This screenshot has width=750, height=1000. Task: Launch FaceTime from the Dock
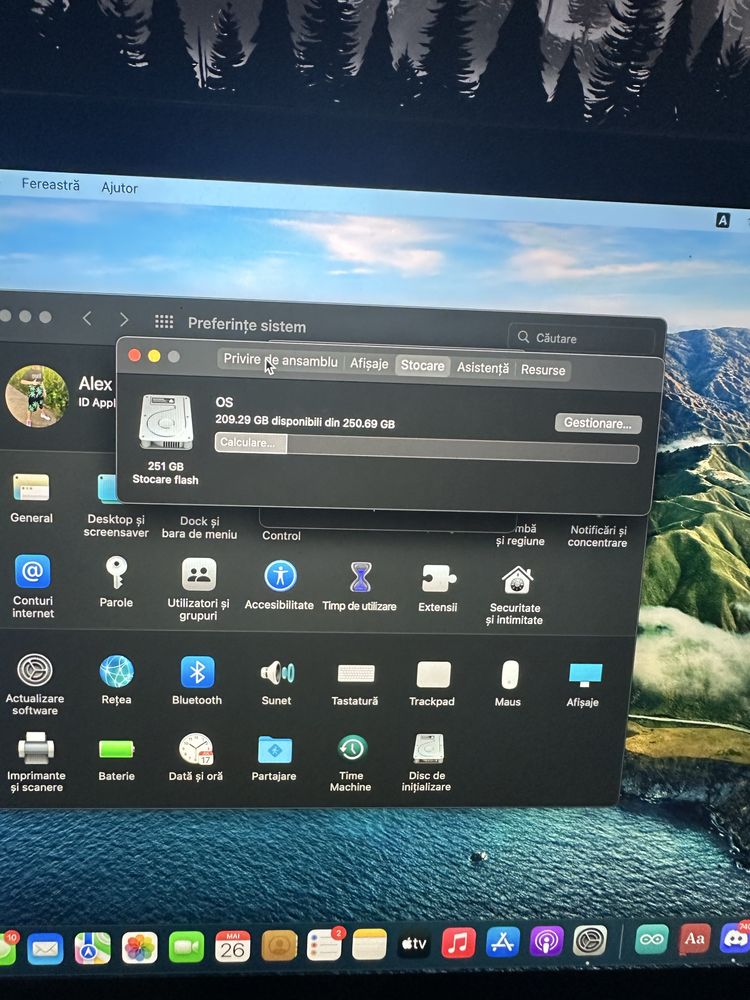click(x=186, y=946)
